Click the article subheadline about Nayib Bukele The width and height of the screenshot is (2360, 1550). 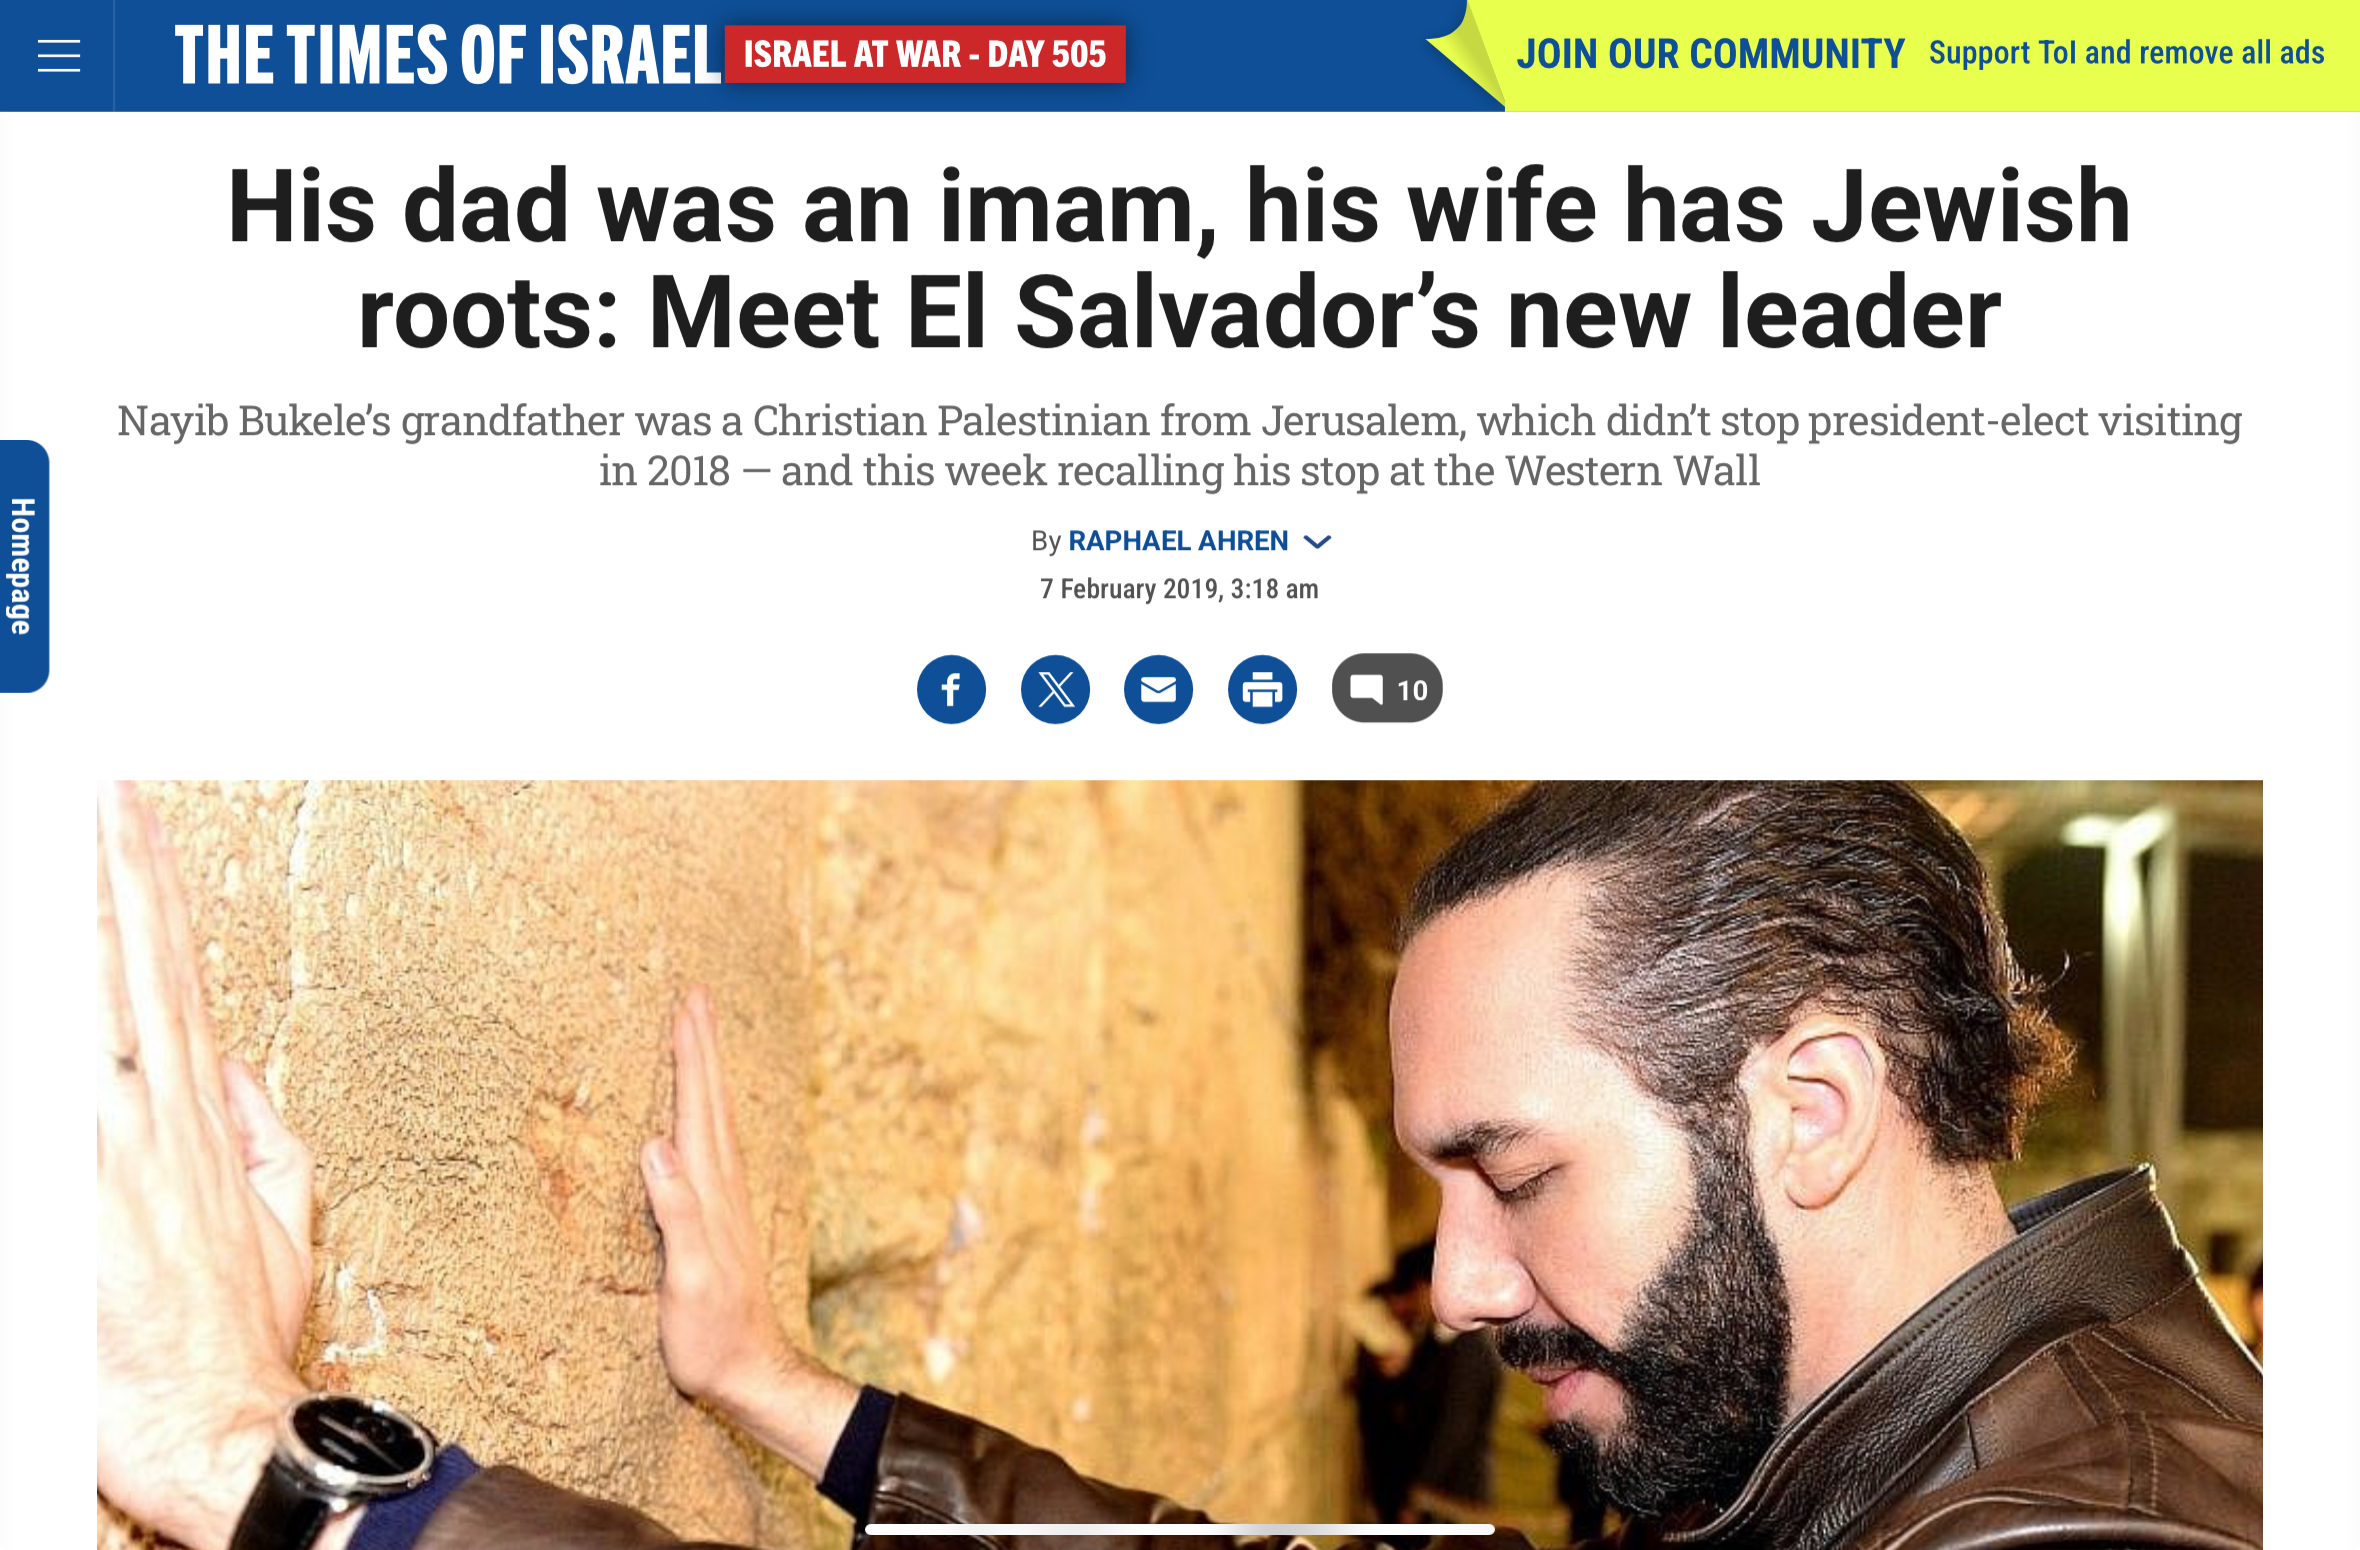pos(1180,446)
